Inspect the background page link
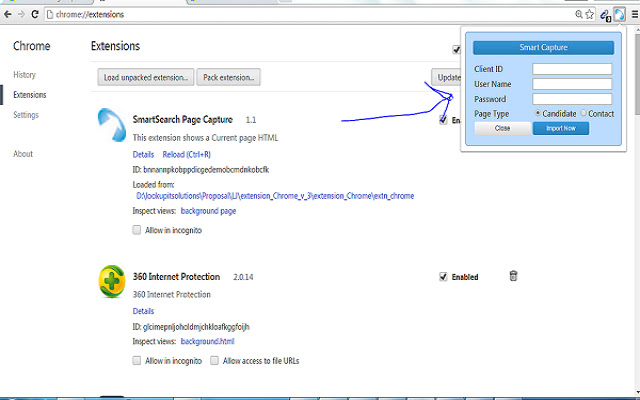 click(208, 211)
